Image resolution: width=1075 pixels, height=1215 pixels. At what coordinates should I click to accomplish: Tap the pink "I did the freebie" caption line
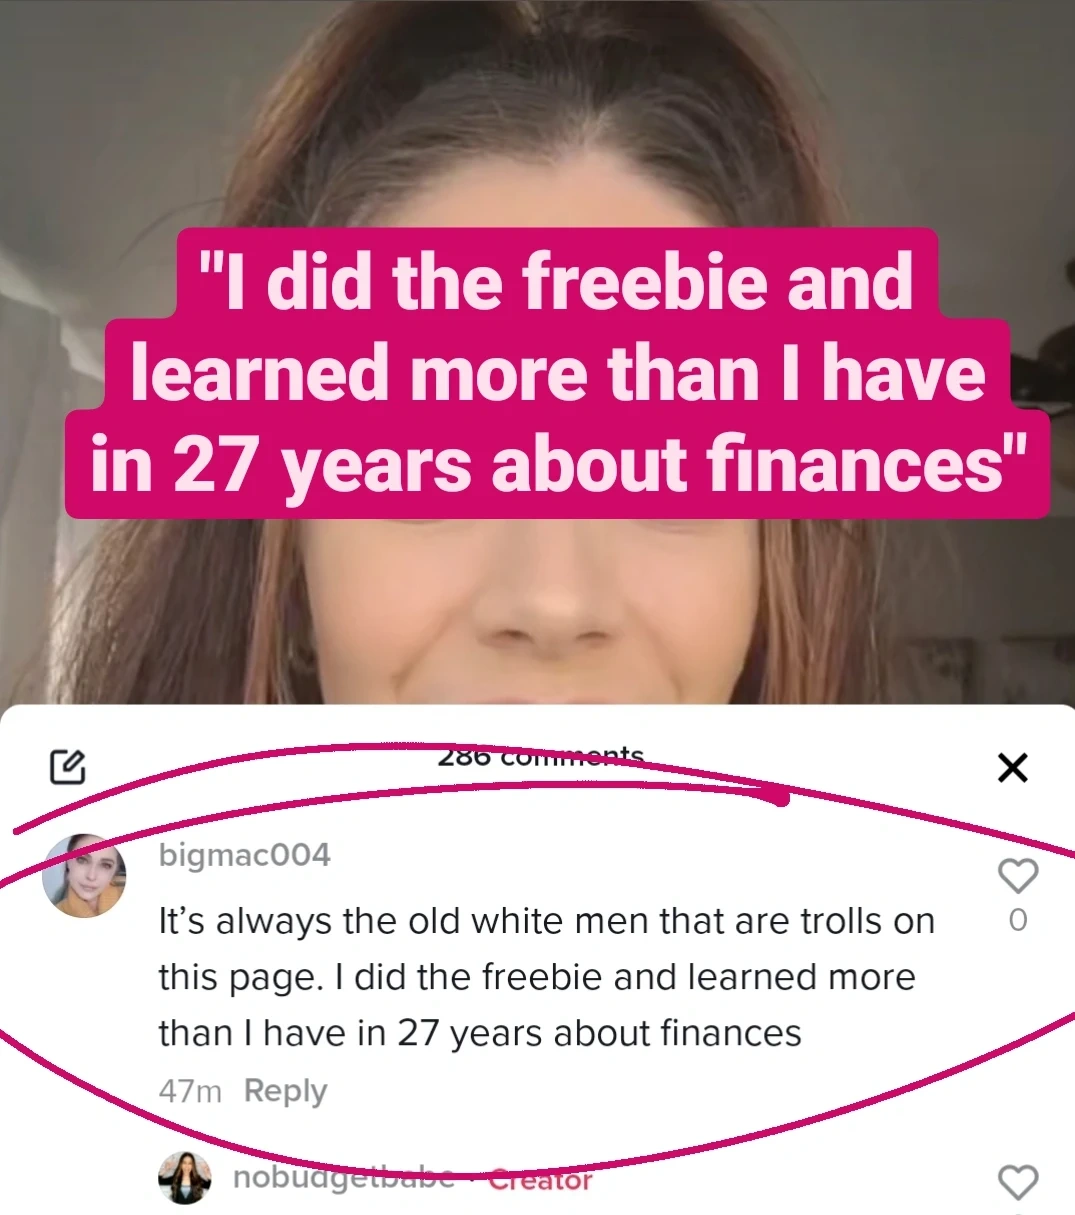556,280
